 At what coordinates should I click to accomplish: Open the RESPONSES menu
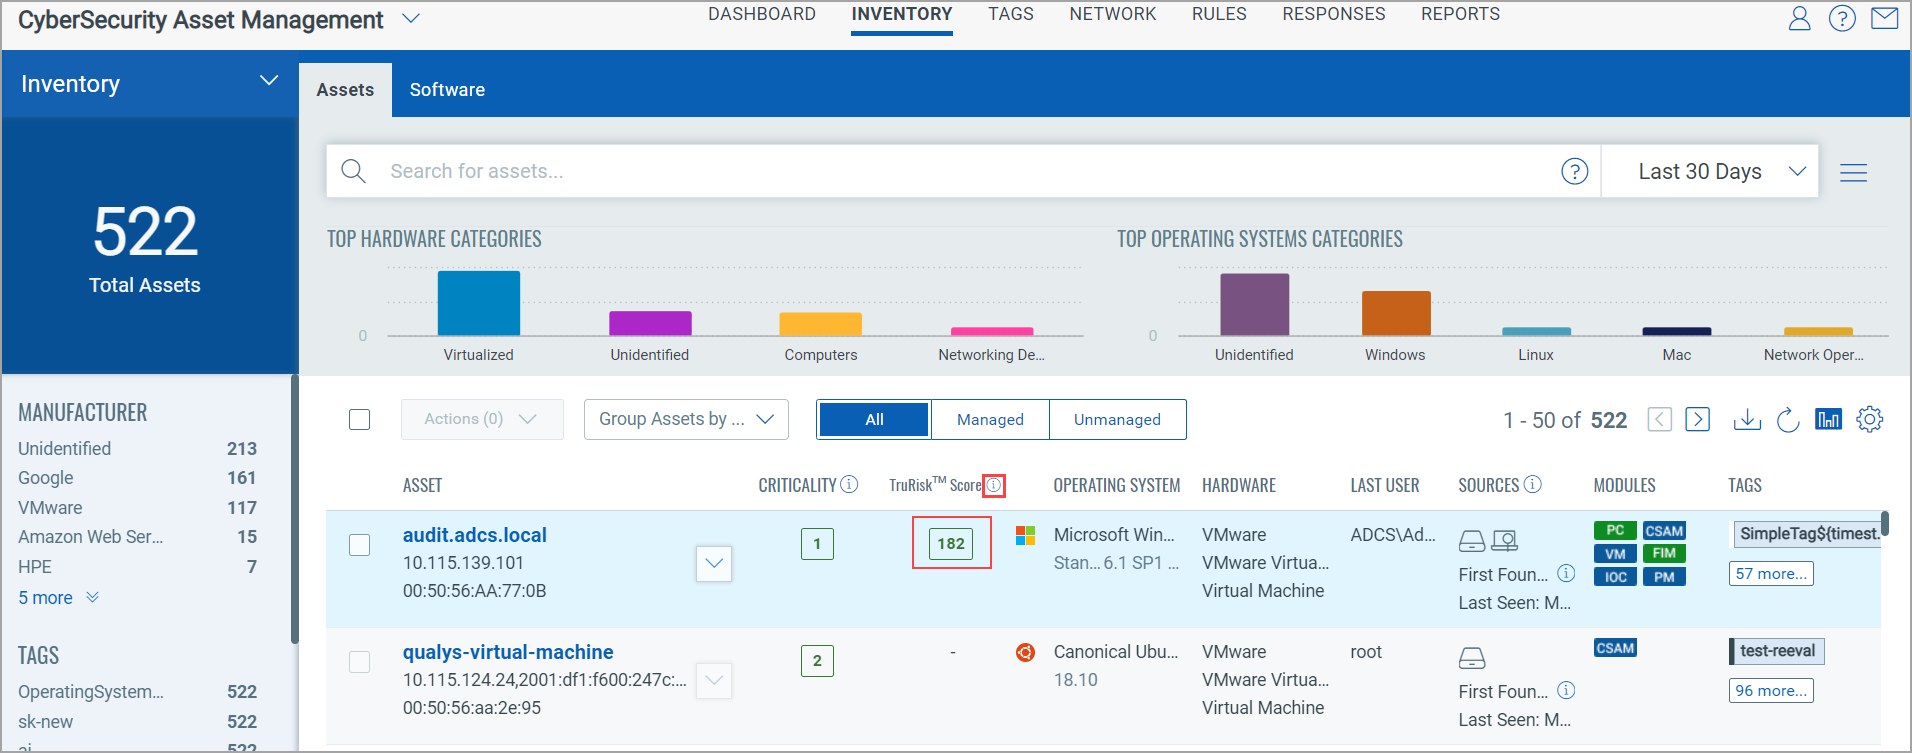[x=1334, y=14]
